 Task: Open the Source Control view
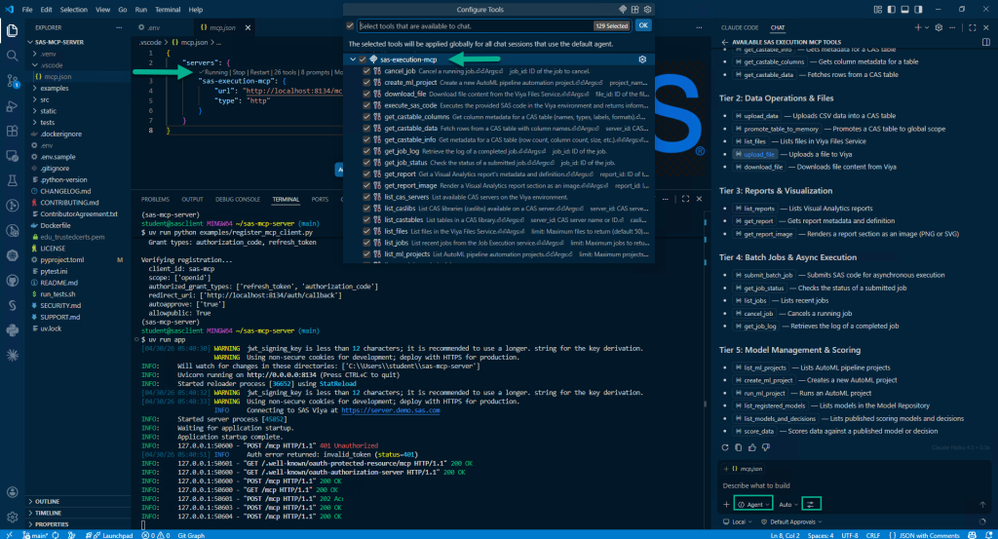(x=12, y=81)
